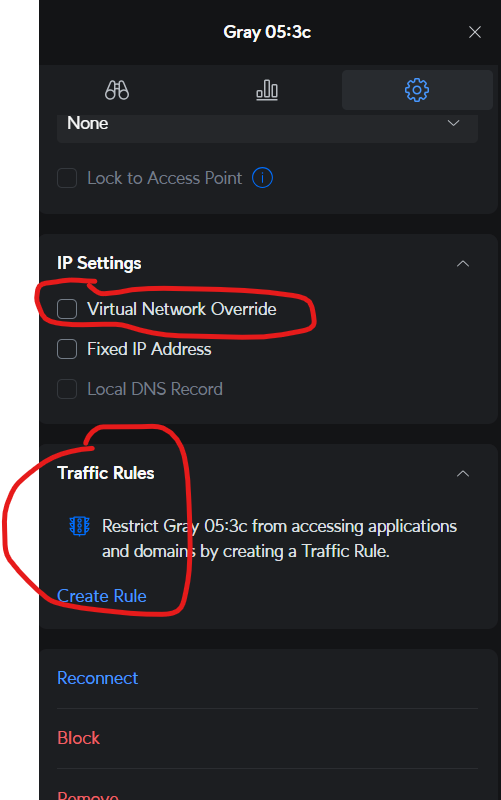501x800 pixels.
Task: Click the Remove option
Action: [x=88, y=795]
